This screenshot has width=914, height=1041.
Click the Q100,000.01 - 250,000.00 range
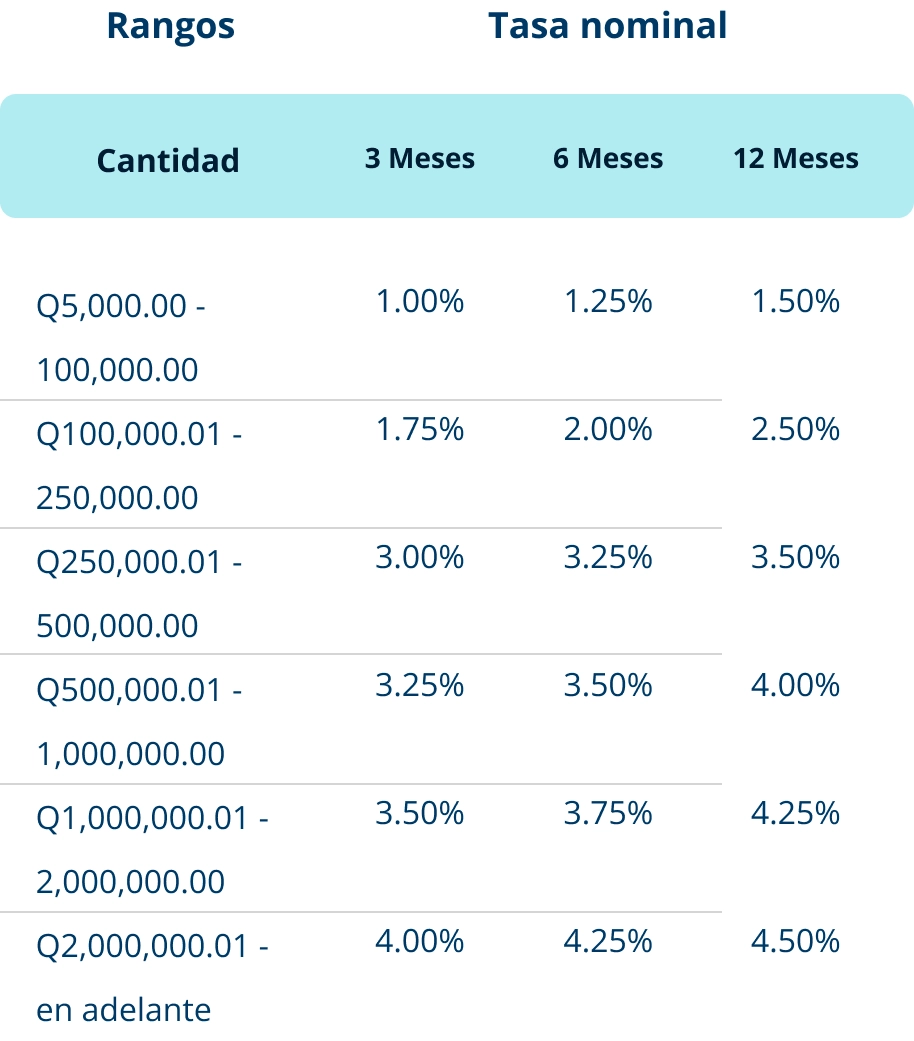(x=139, y=465)
